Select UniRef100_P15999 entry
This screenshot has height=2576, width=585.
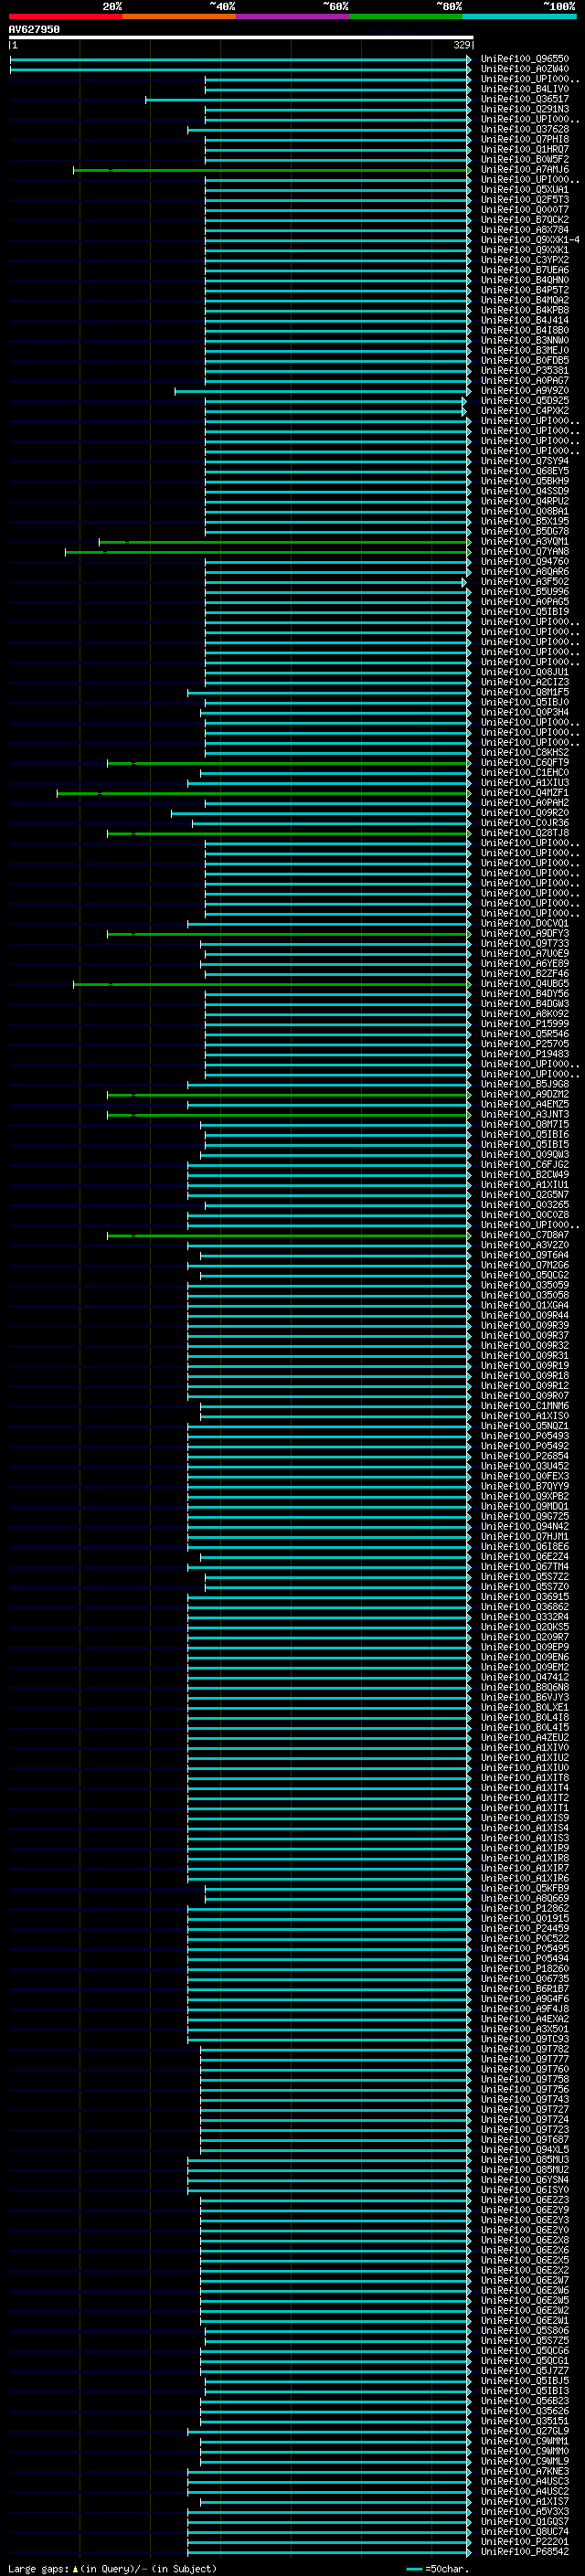525,1024
